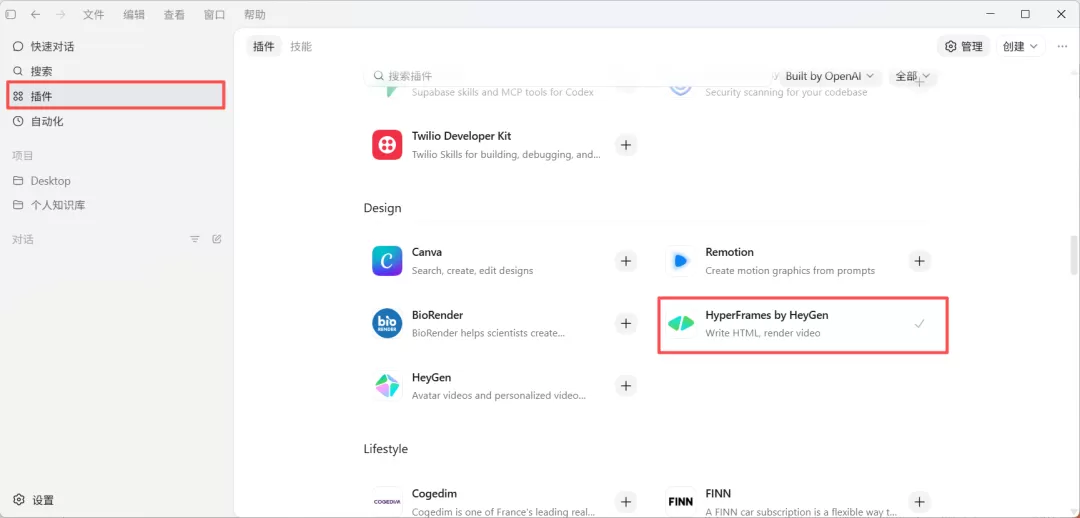Switch to the 技能 tab
This screenshot has height=518, width=1080.
coord(301,46)
